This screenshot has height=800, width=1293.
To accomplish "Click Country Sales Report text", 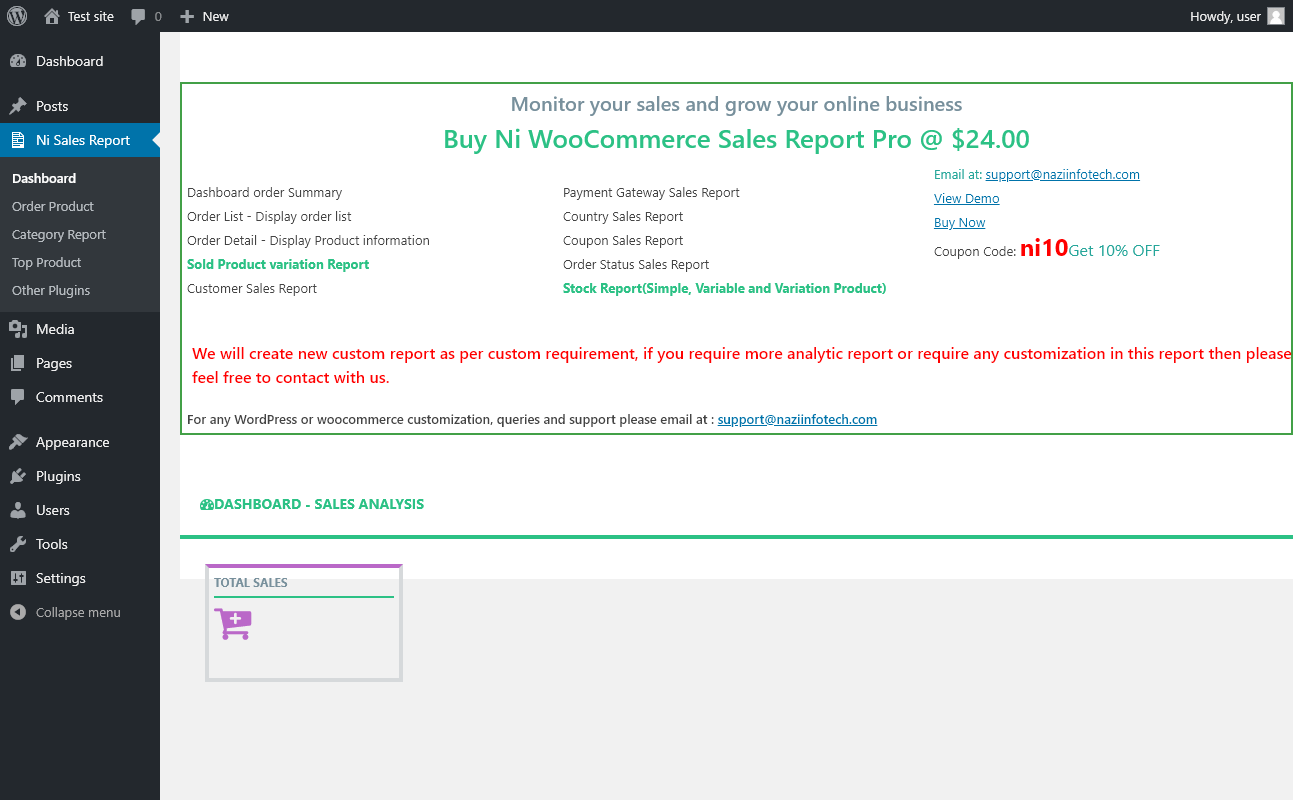I will tap(623, 216).
